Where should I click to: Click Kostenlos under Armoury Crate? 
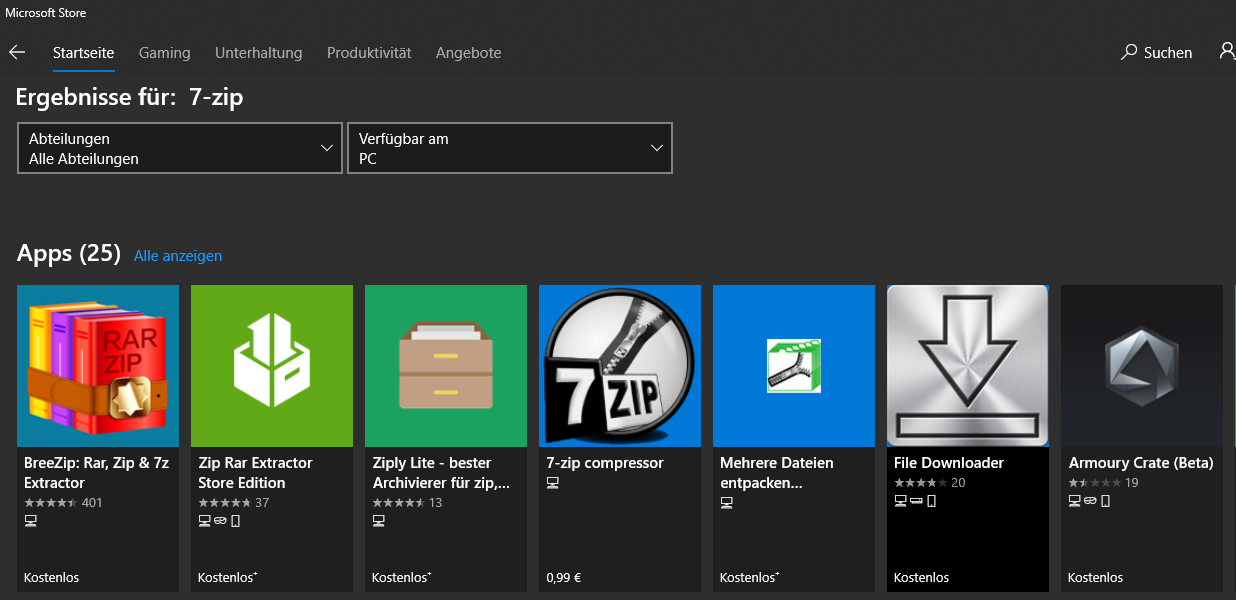(x=1096, y=578)
